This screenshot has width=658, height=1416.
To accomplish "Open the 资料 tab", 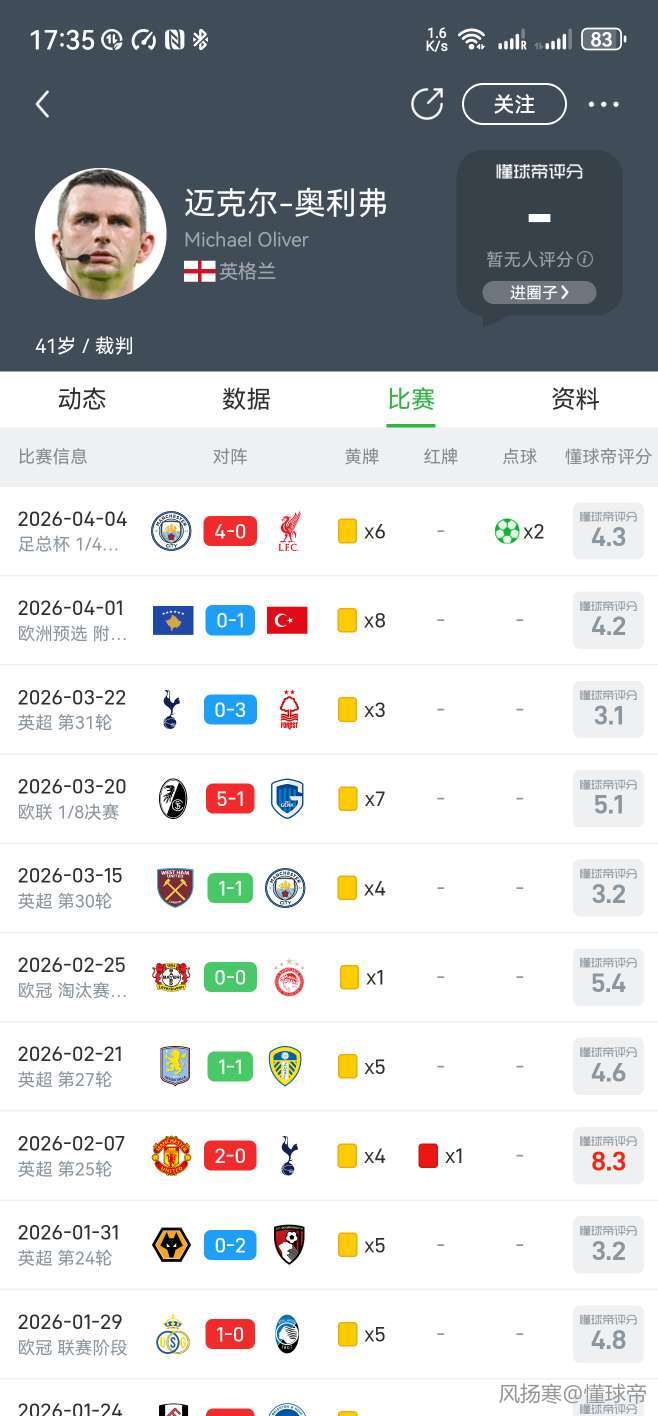I will pyautogui.click(x=575, y=399).
